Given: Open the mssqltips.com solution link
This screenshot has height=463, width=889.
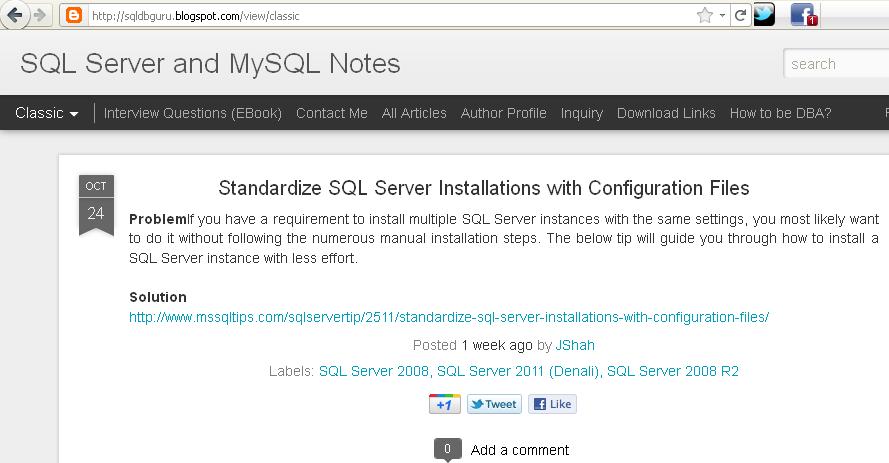Looking at the screenshot, I should (448, 317).
